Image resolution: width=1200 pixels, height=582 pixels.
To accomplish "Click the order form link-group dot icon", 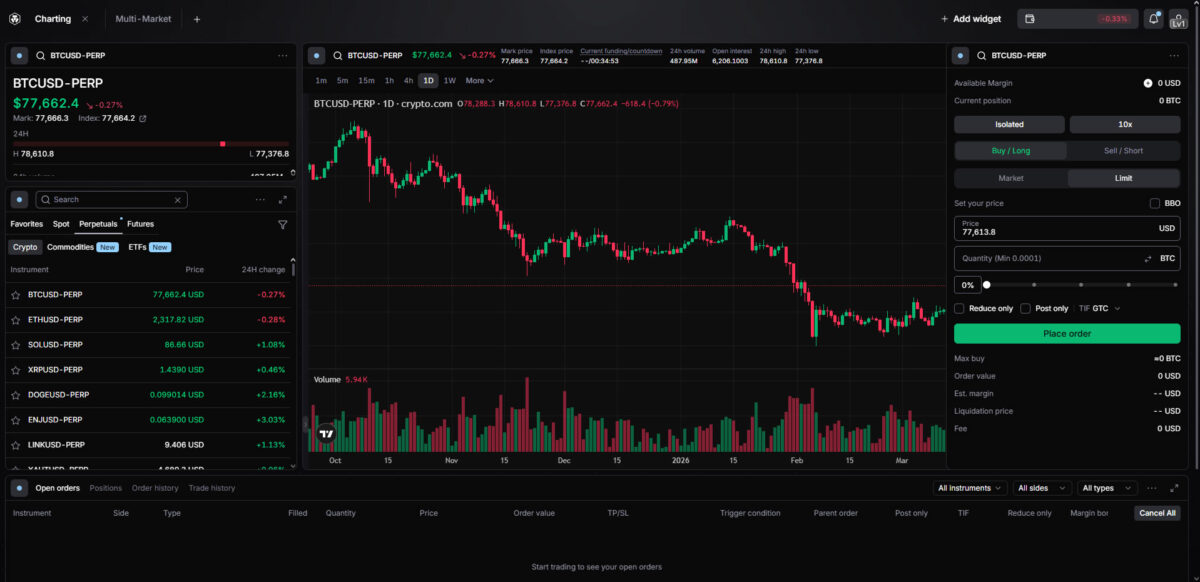I will point(960,56).
